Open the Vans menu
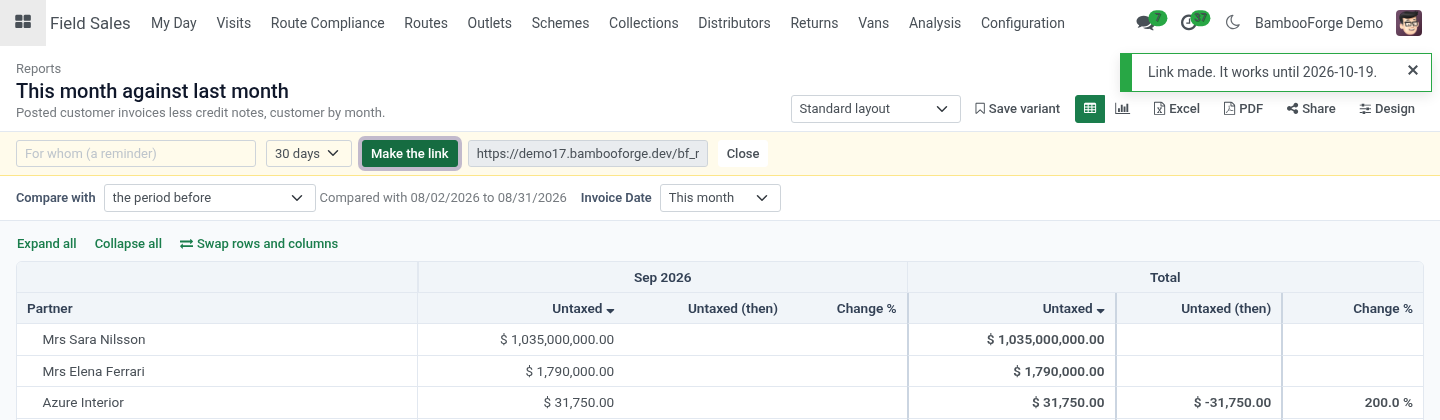The height and width of the screenshot is (420, 1440). tap(874, 23)
